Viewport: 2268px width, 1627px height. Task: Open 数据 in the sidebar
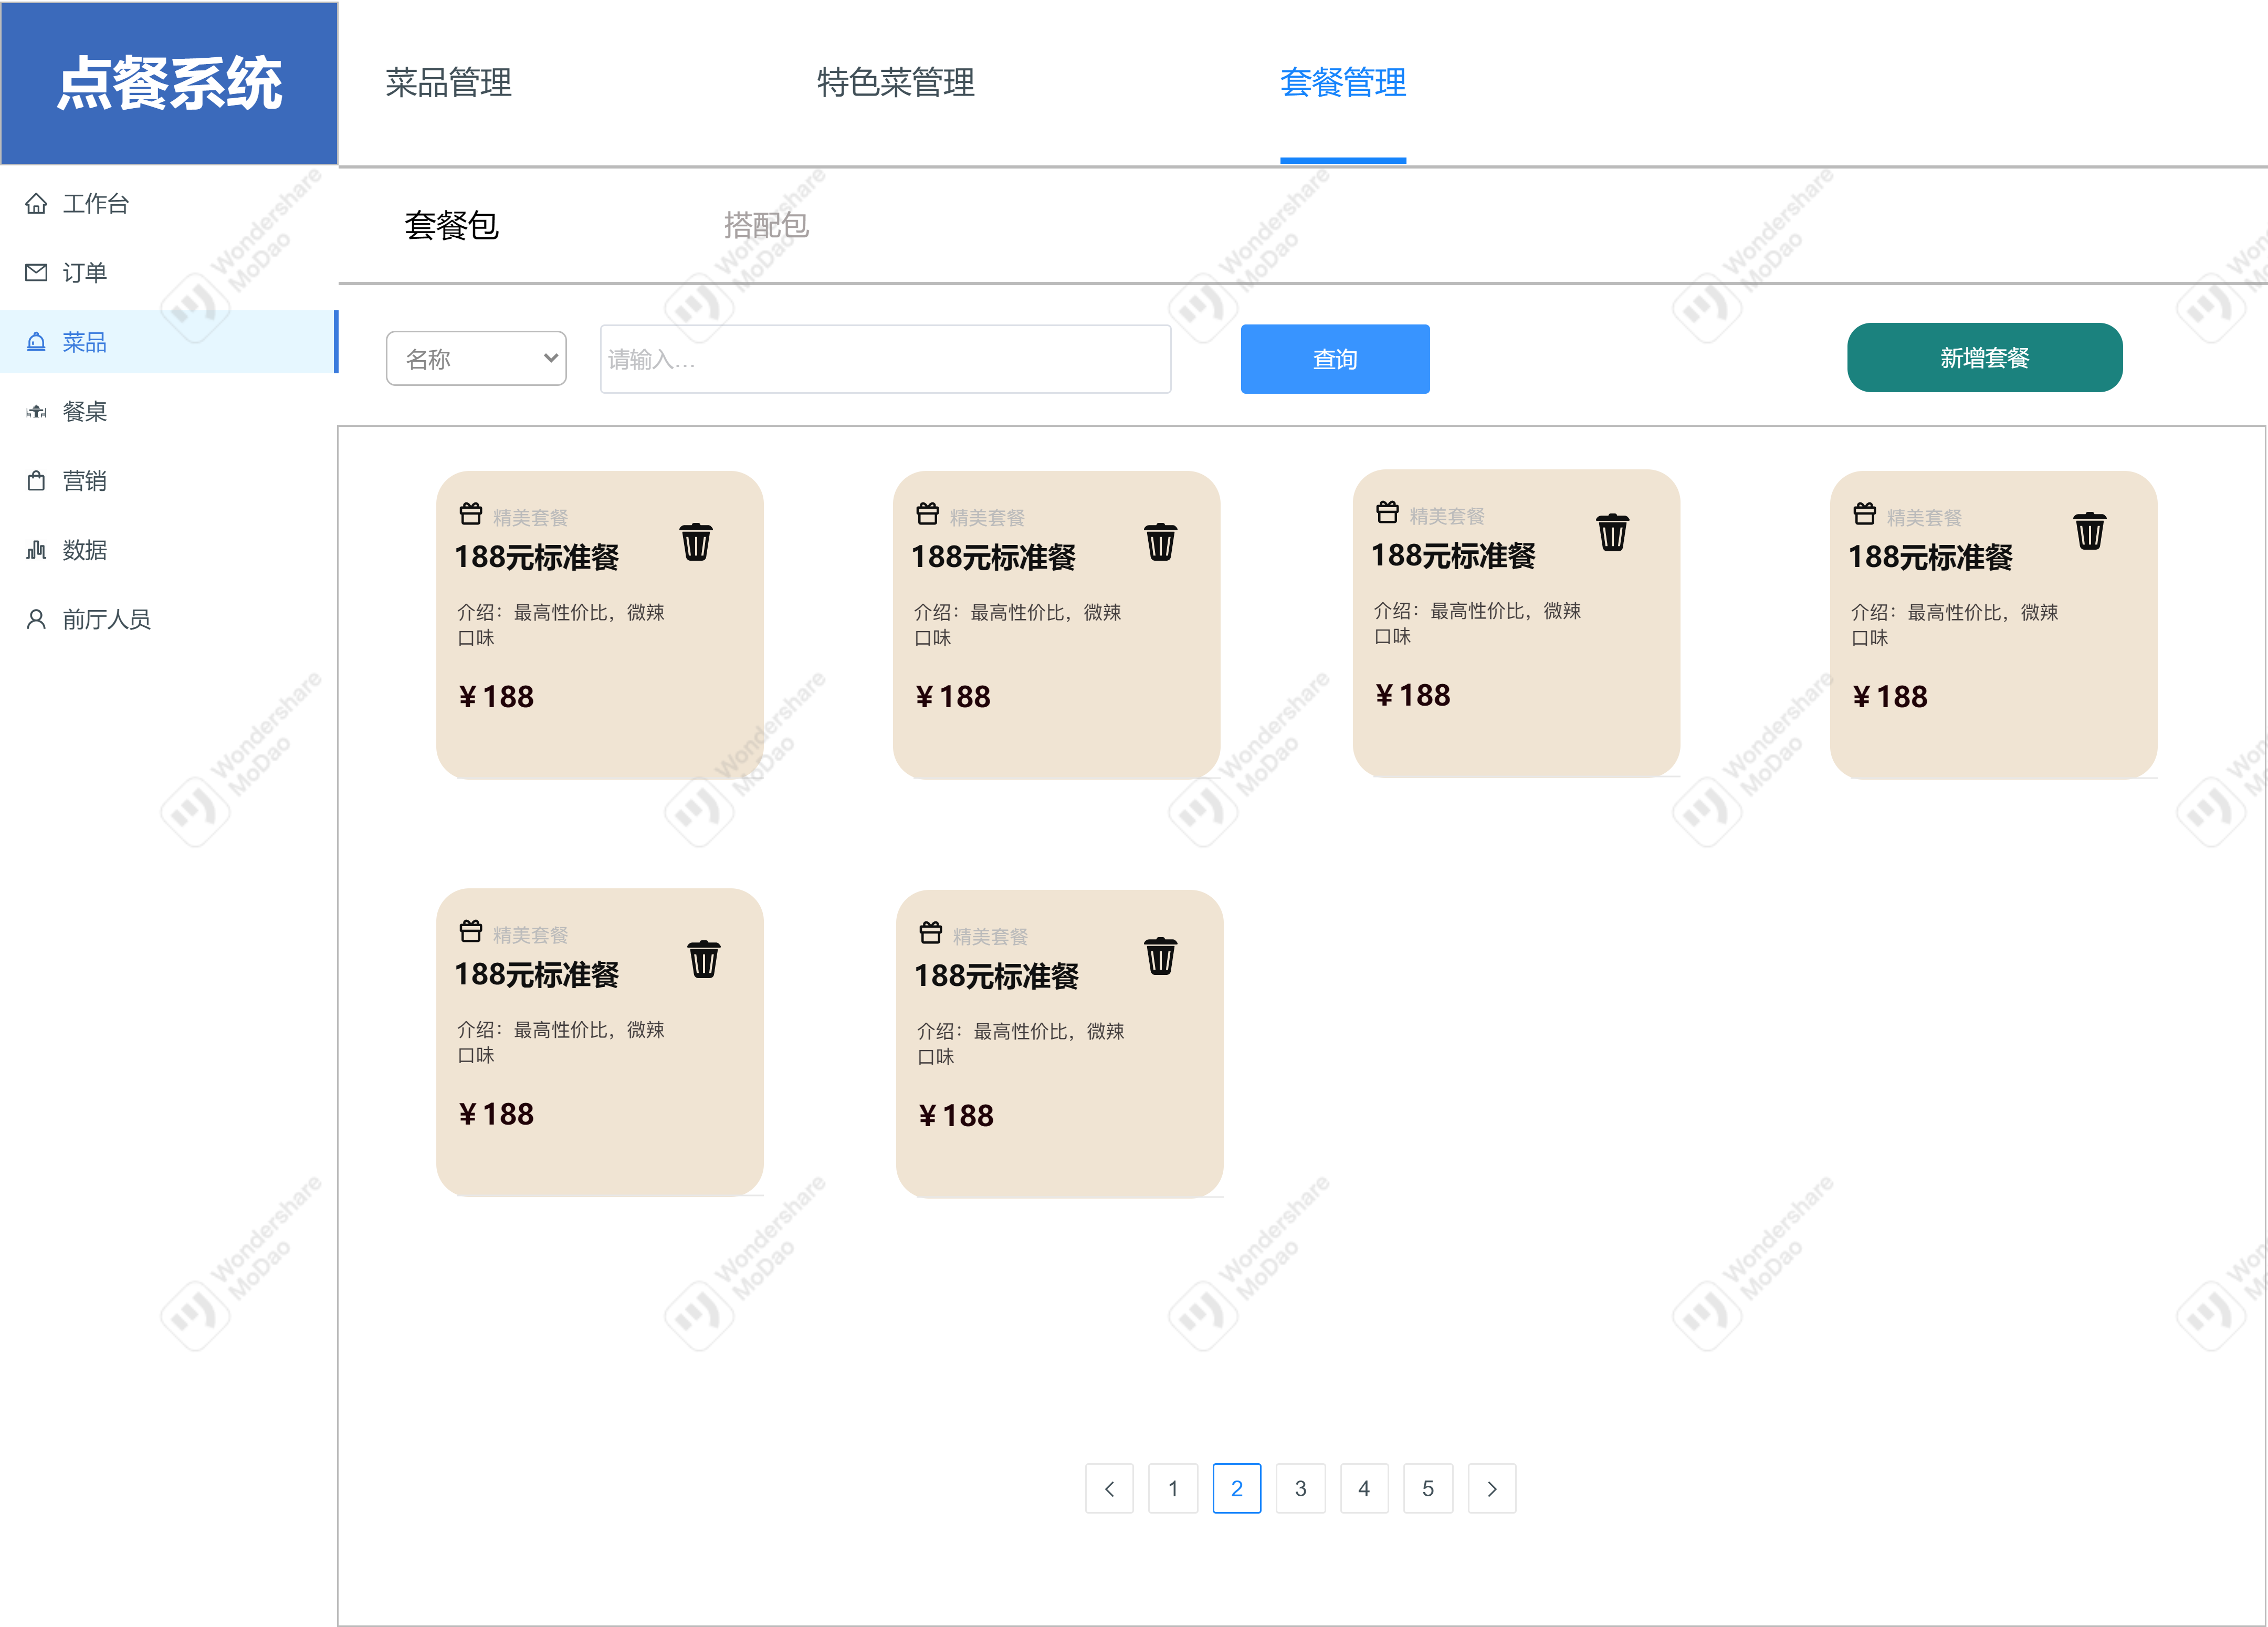click(169, 550)
